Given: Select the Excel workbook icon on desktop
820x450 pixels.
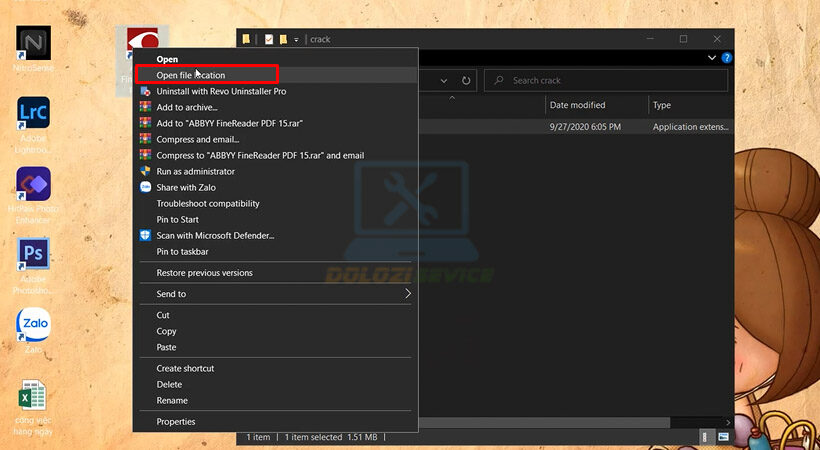Looking at the screenshot, I should pyautogui.click(x=33, y=396).
